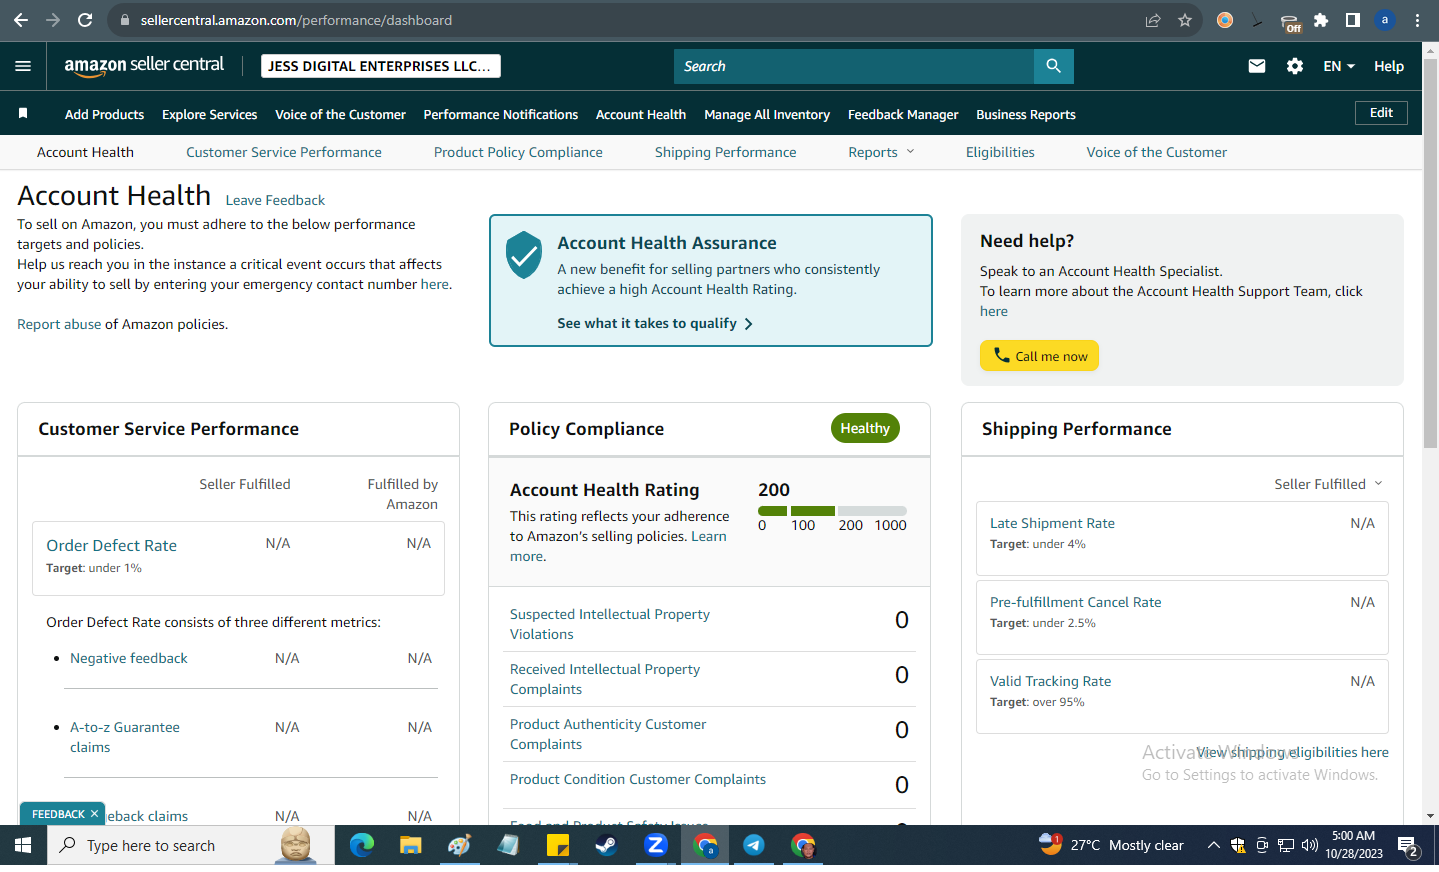Open the Chrome profile avatar
The image size is (1439, 872).
[1385, 20]
